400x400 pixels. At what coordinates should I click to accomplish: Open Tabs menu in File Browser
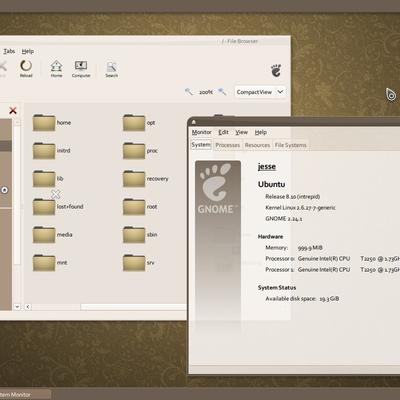tap(9, 51)
